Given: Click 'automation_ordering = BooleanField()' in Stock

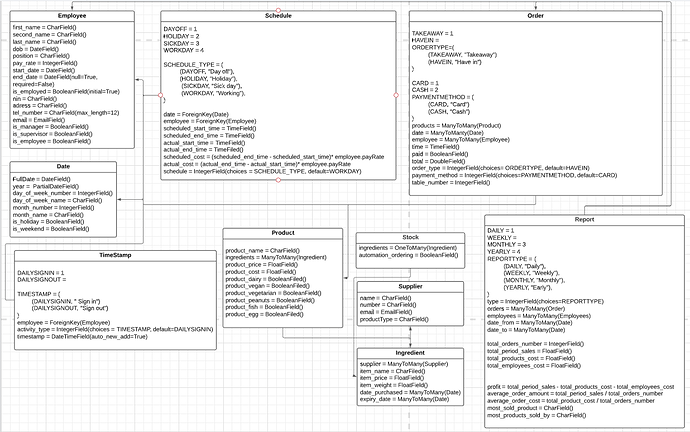Looking at the screenshot, I should point(408,256).
